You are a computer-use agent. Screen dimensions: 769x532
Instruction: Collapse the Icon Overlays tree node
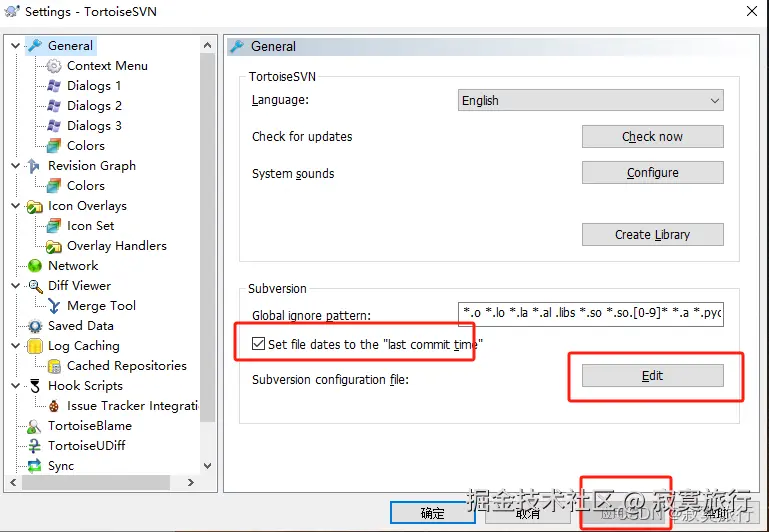pos(15,206)
